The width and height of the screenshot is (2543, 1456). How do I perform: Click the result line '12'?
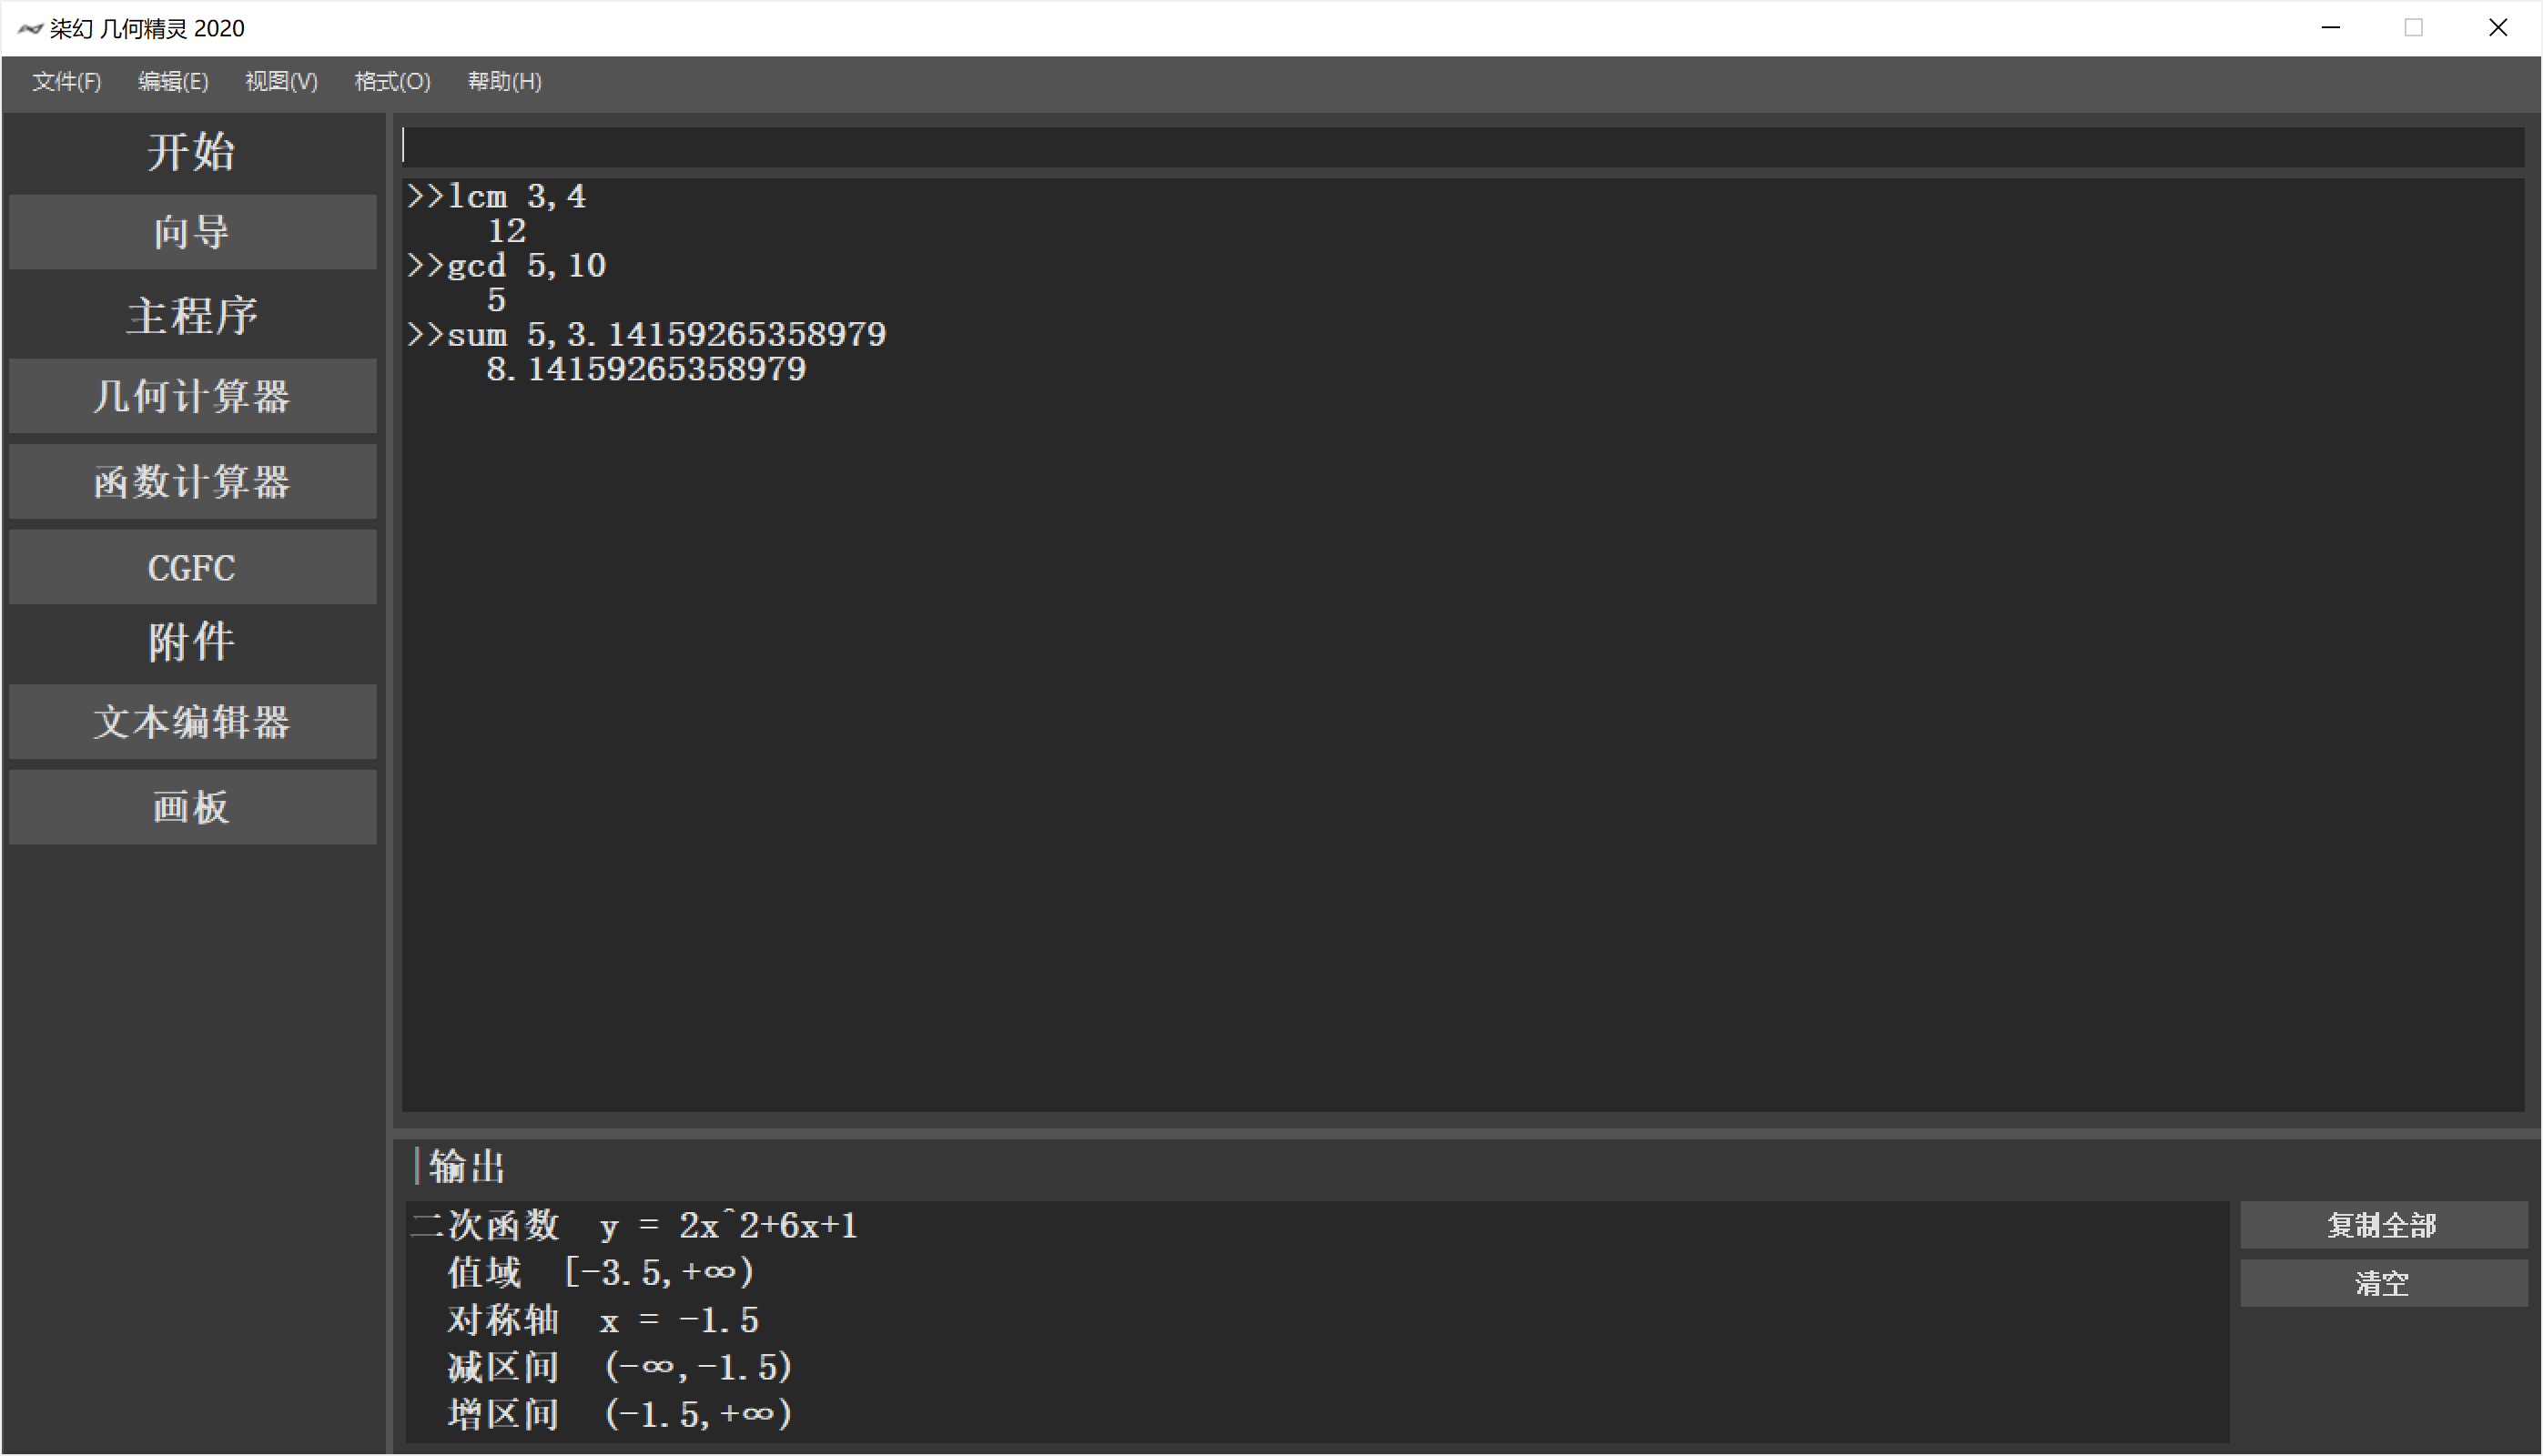point(507,231)
